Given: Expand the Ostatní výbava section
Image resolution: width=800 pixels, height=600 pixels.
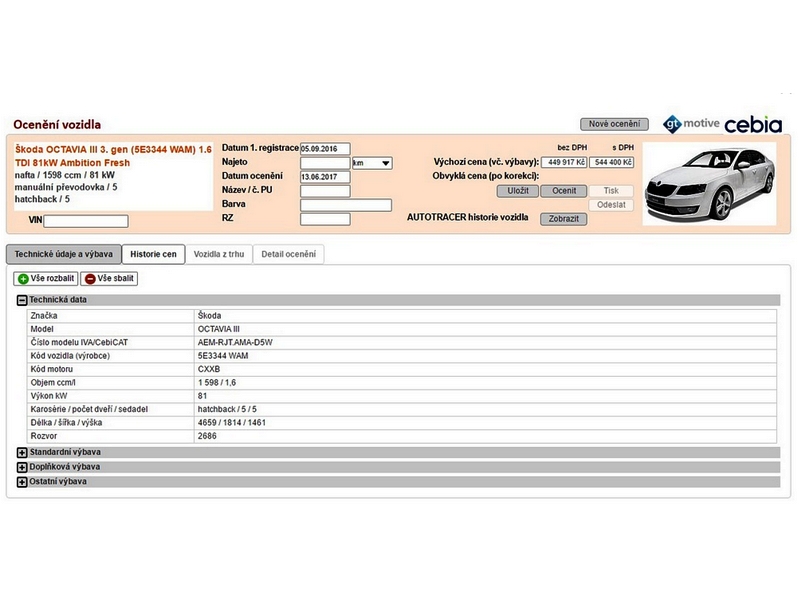Looking at the screenshot, I should 22,482.
